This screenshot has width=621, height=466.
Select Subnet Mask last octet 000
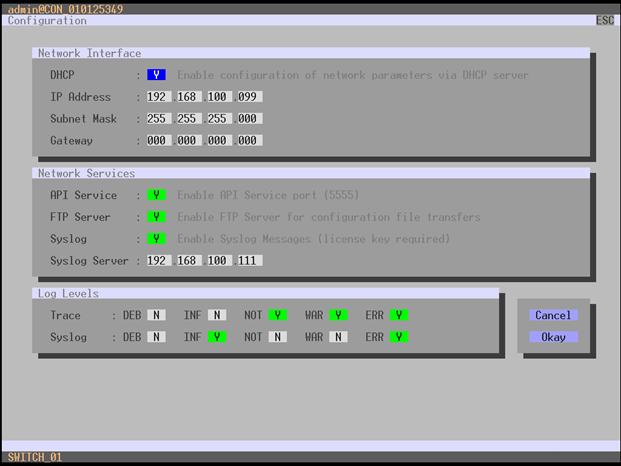coord(250,118)
